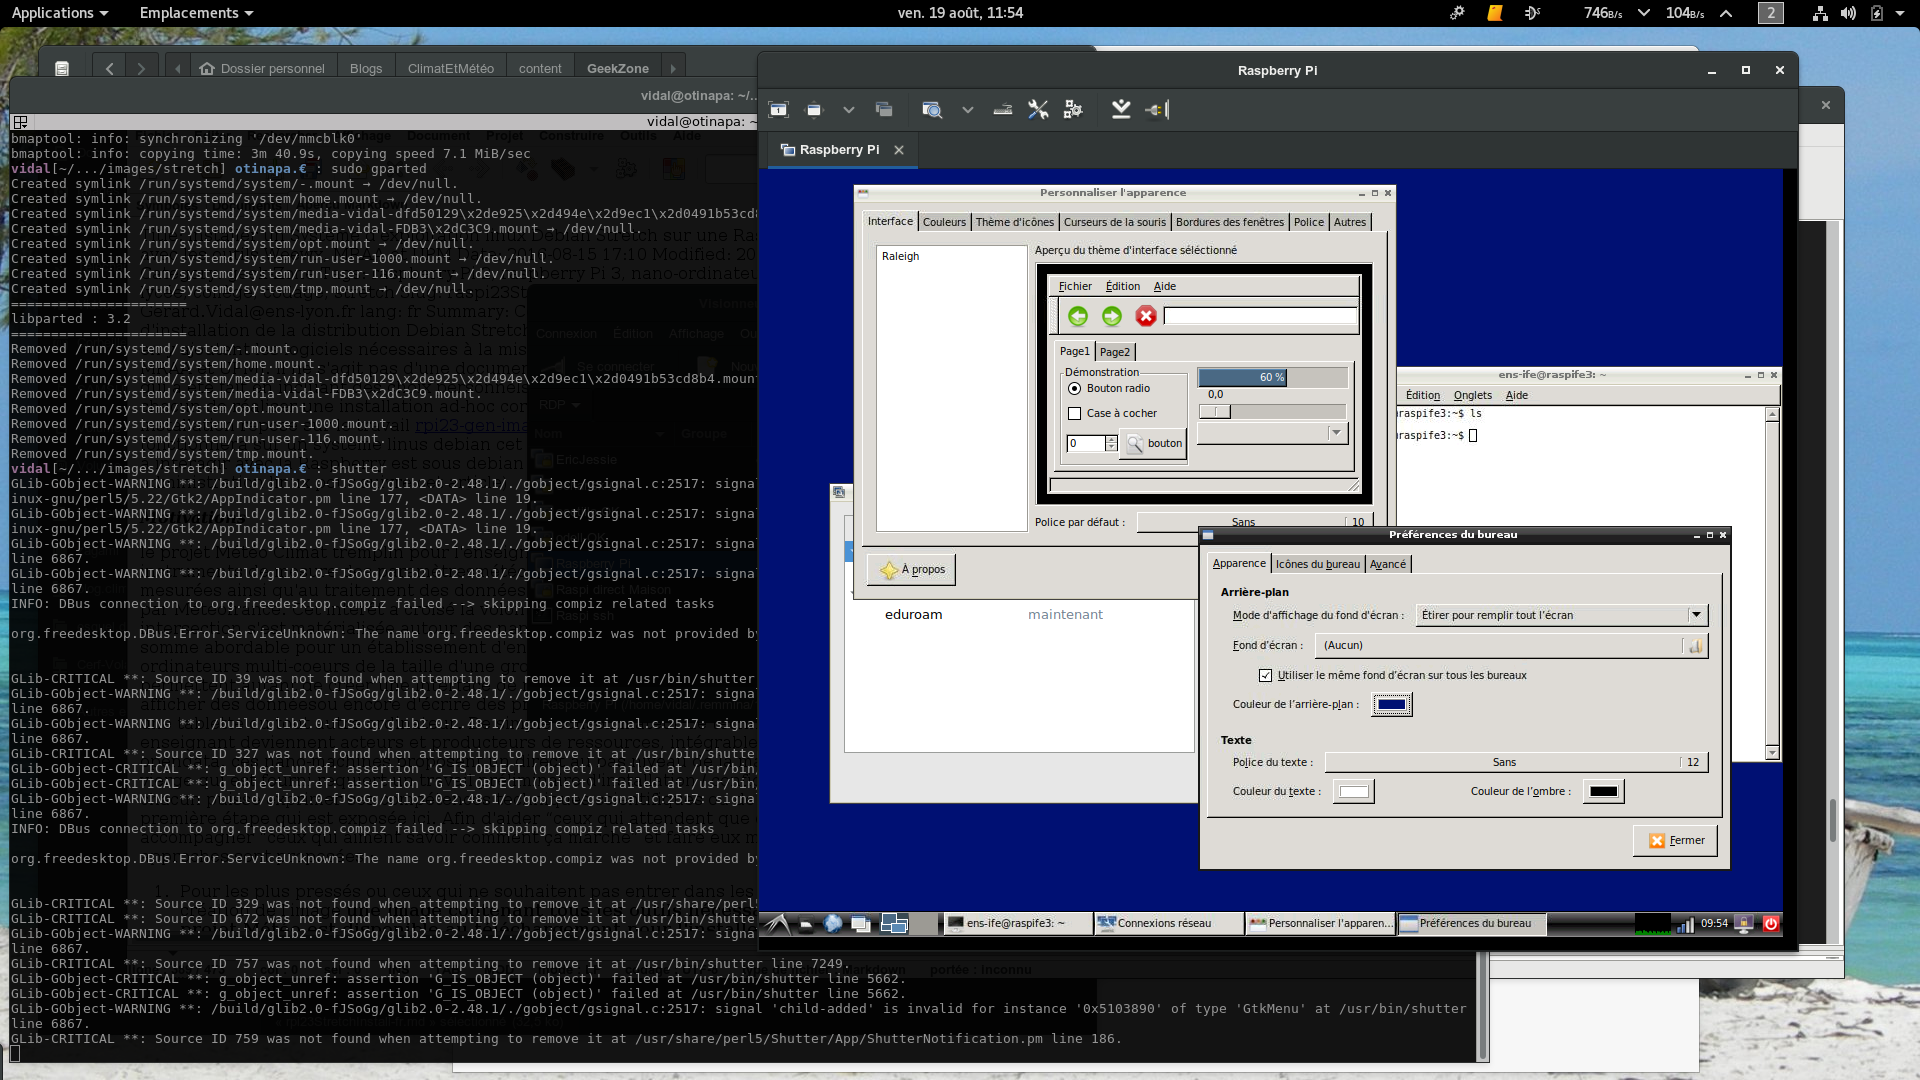Open the web browser from the Raspbian taskbar
The width and height of the screenshot is (1920, 1080).
(832, 923)
